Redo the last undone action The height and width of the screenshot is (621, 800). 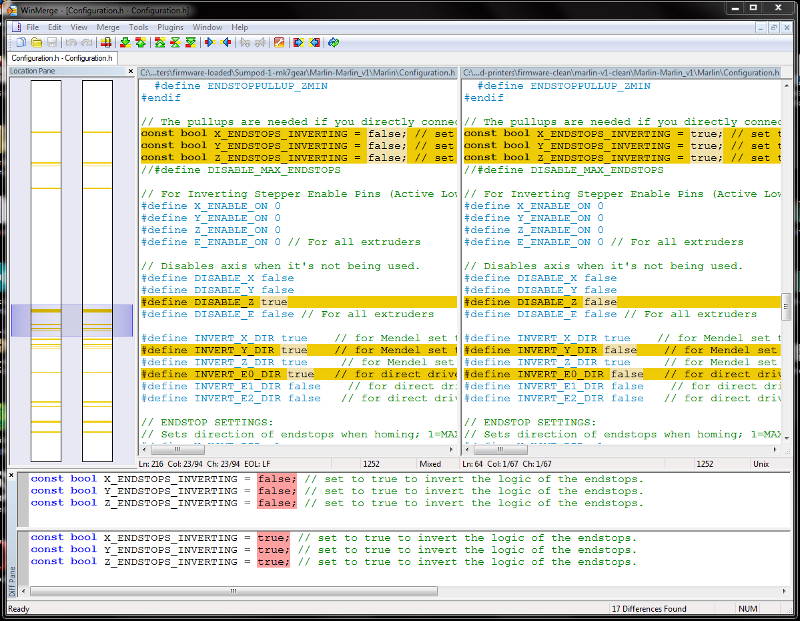coord(87,42)
